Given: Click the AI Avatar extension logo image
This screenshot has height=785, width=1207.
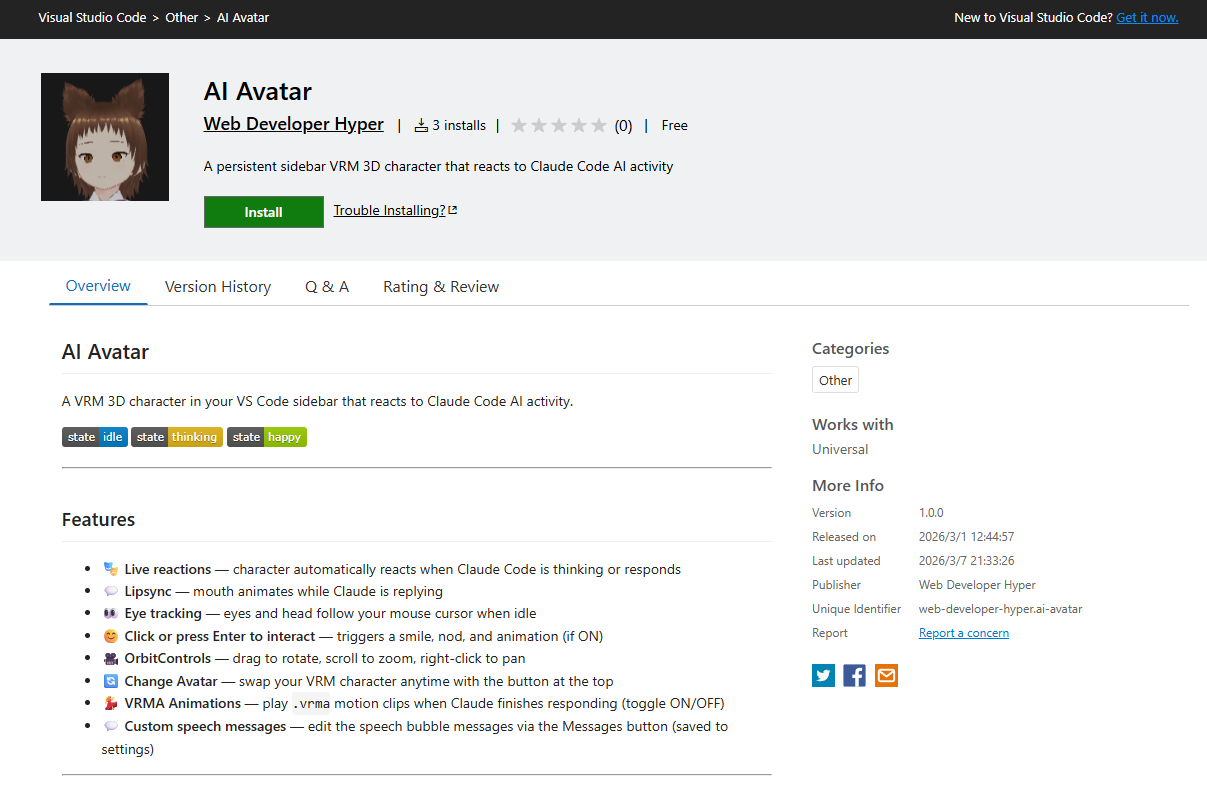Looking at the screenshot, I should (x=105, y=137).
